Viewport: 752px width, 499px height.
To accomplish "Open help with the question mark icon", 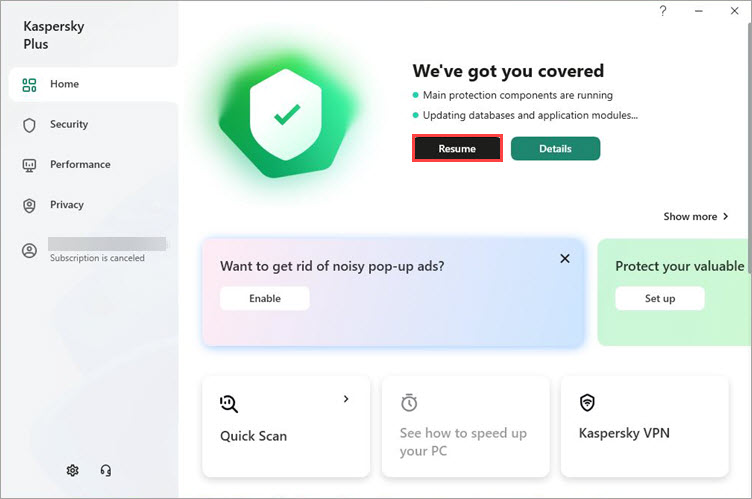I will [x=663, y=11].
